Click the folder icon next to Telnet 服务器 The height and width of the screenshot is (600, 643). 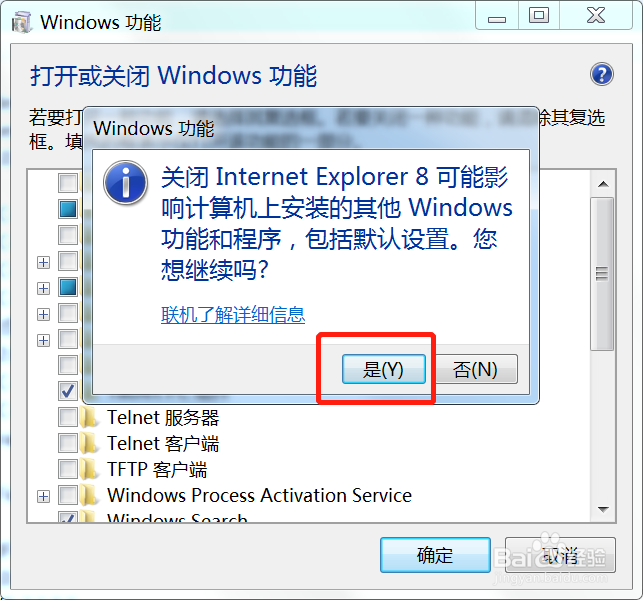(x=89, y=417)
